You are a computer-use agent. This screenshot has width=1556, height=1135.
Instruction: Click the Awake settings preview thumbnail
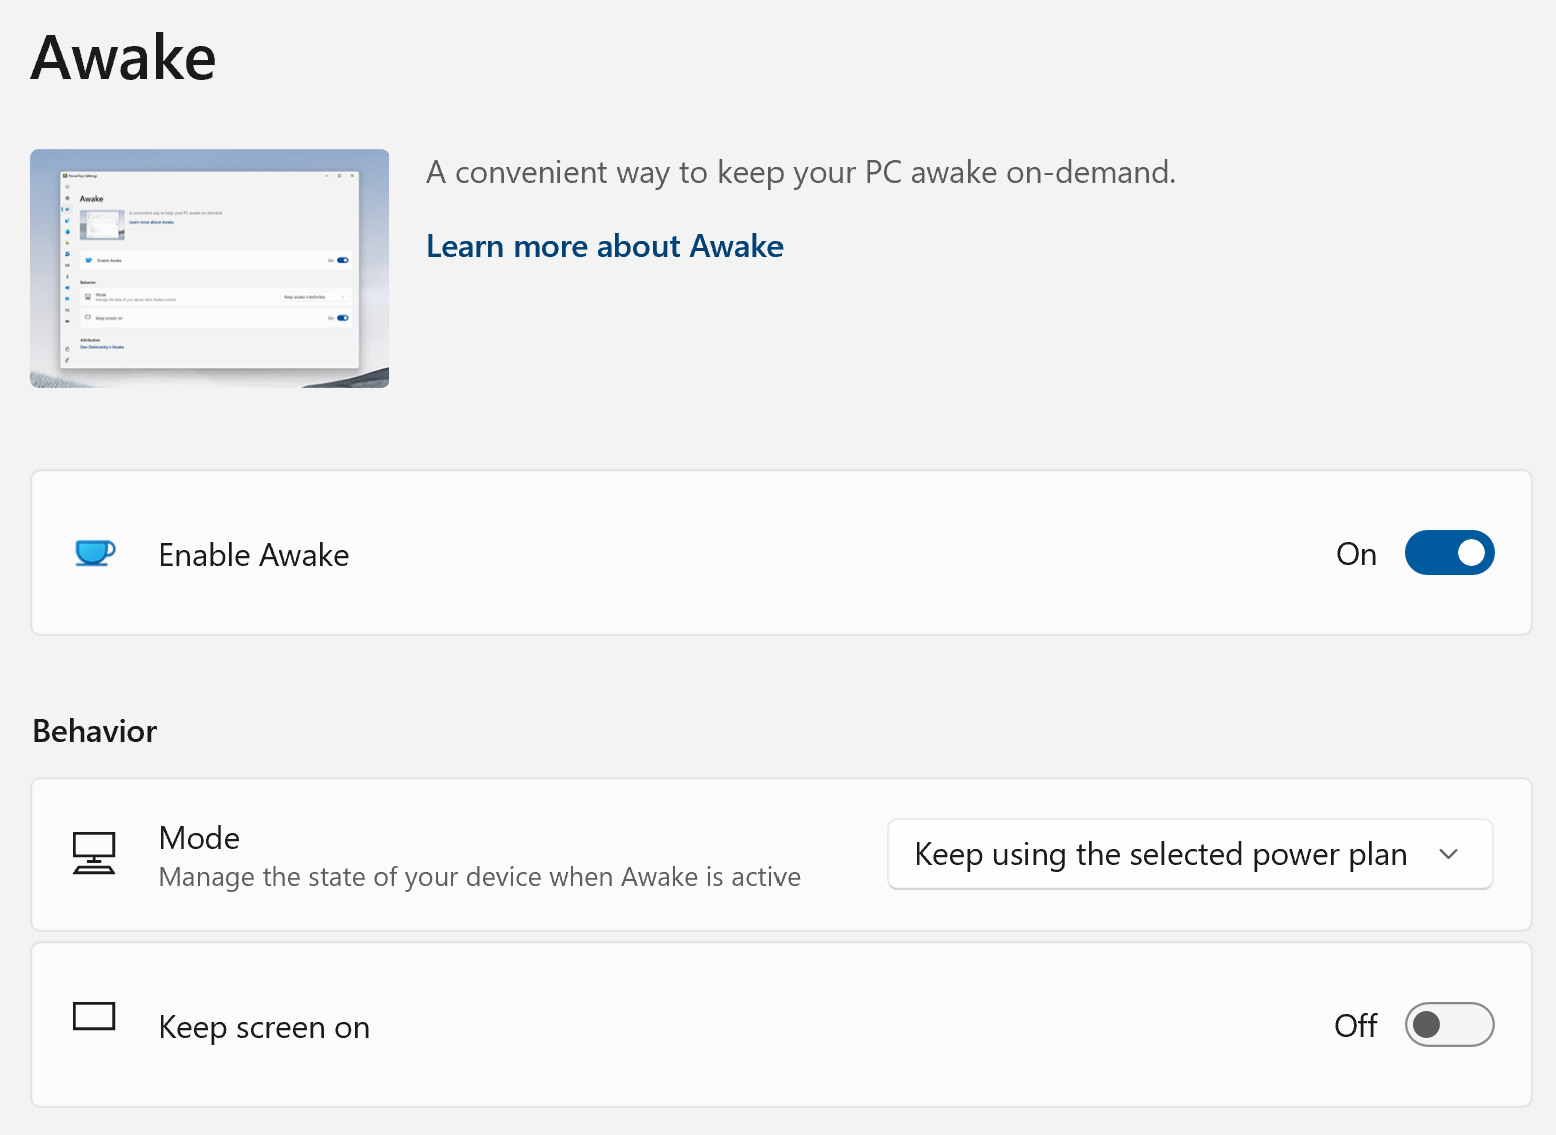click(x=209, y=268)
